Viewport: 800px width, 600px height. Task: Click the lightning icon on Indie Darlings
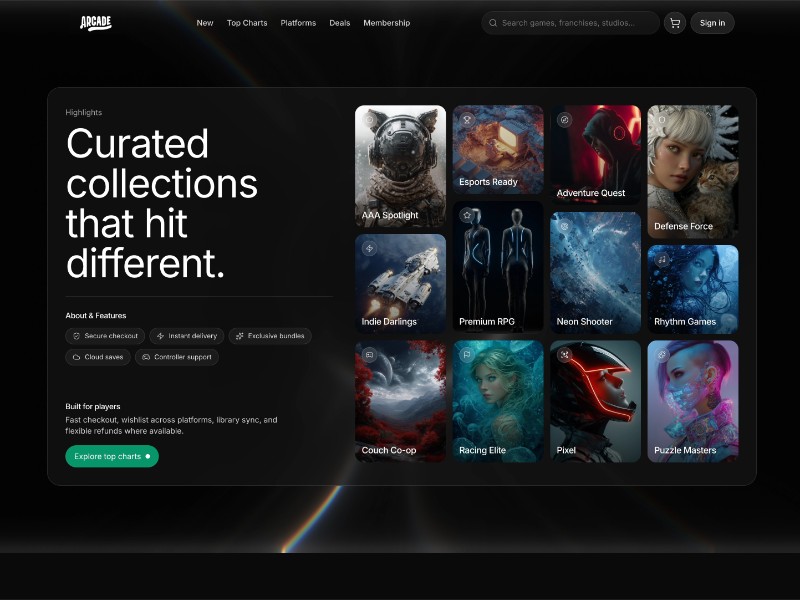(369, 248)
